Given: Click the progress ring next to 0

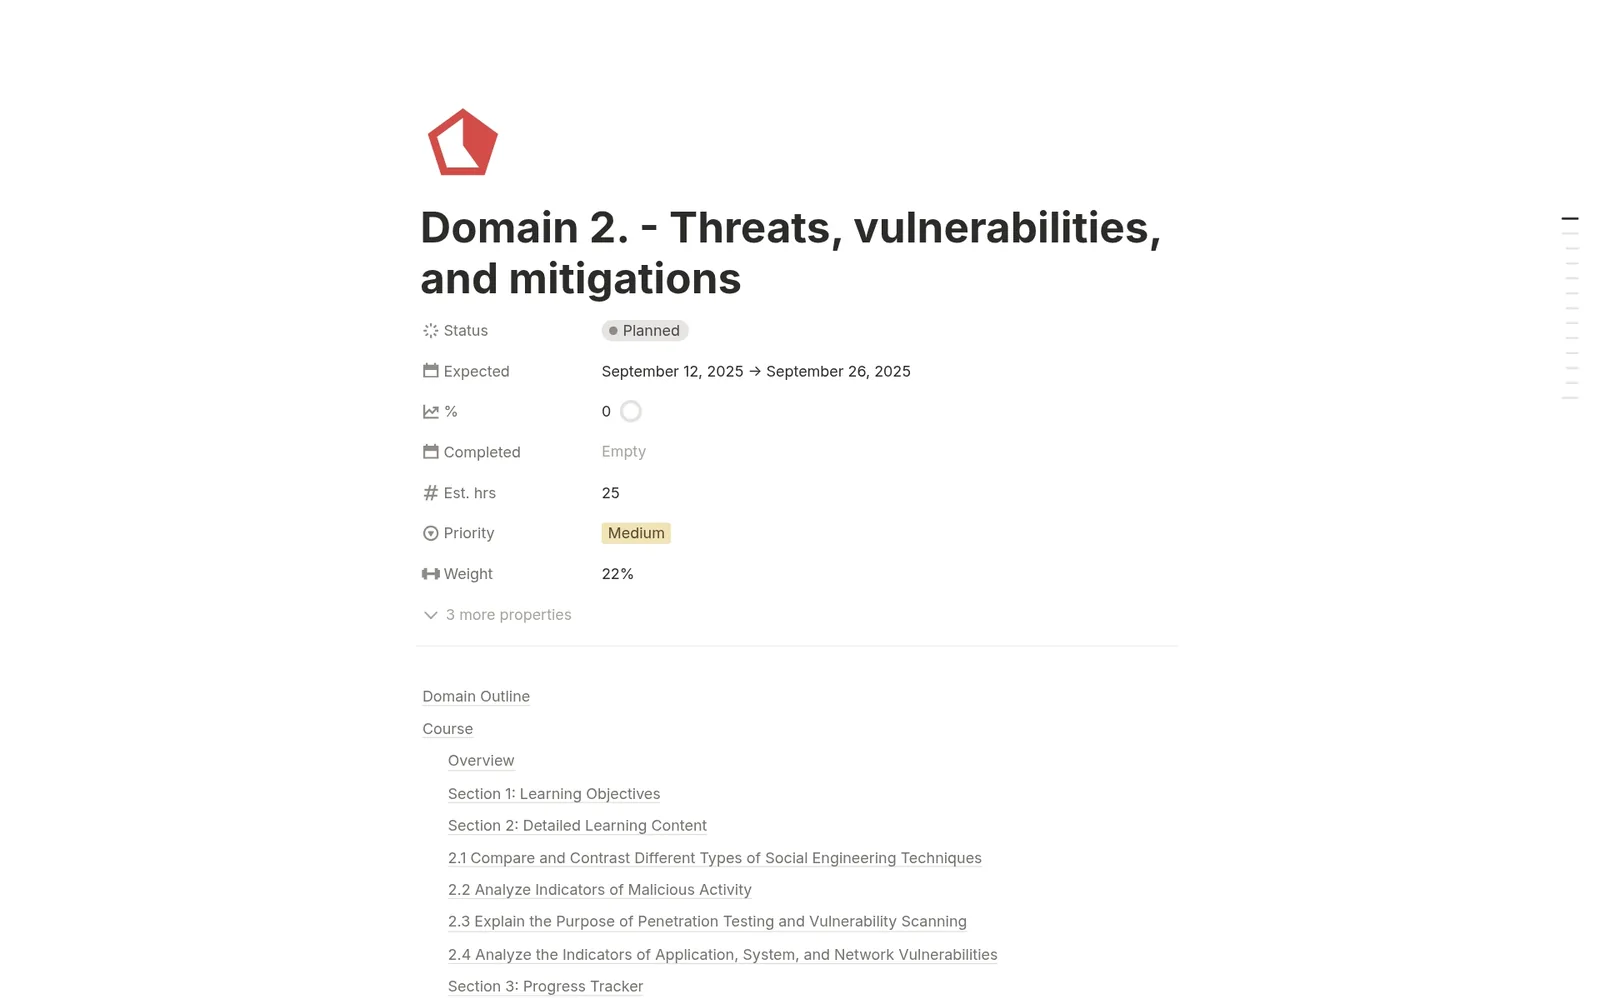Looking at the screenshot, I should pyautogui.click(x=631, y=411).
